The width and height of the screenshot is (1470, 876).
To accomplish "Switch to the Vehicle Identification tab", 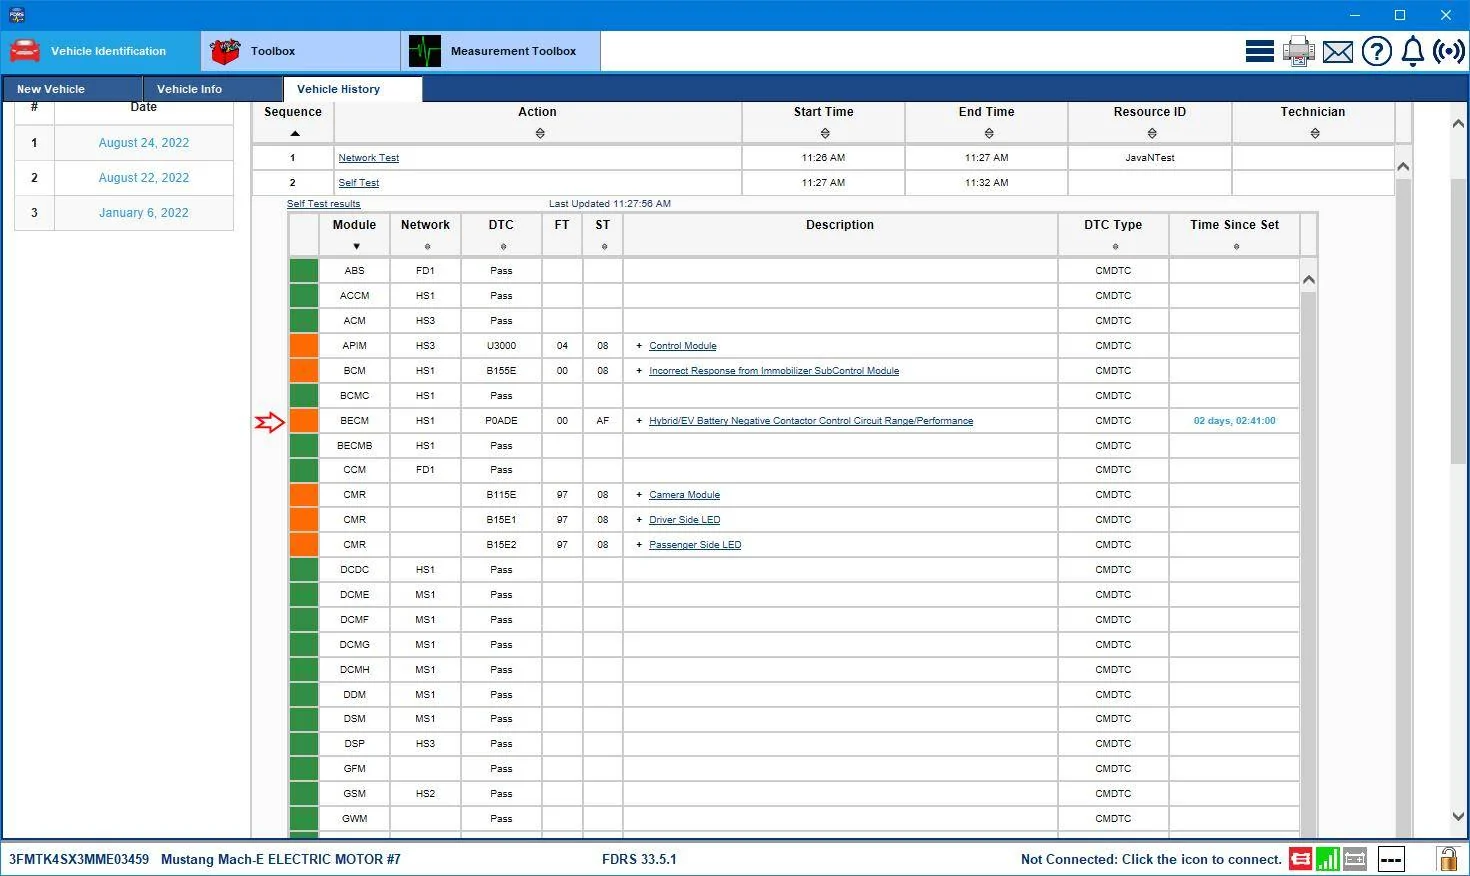I will 100,51.
